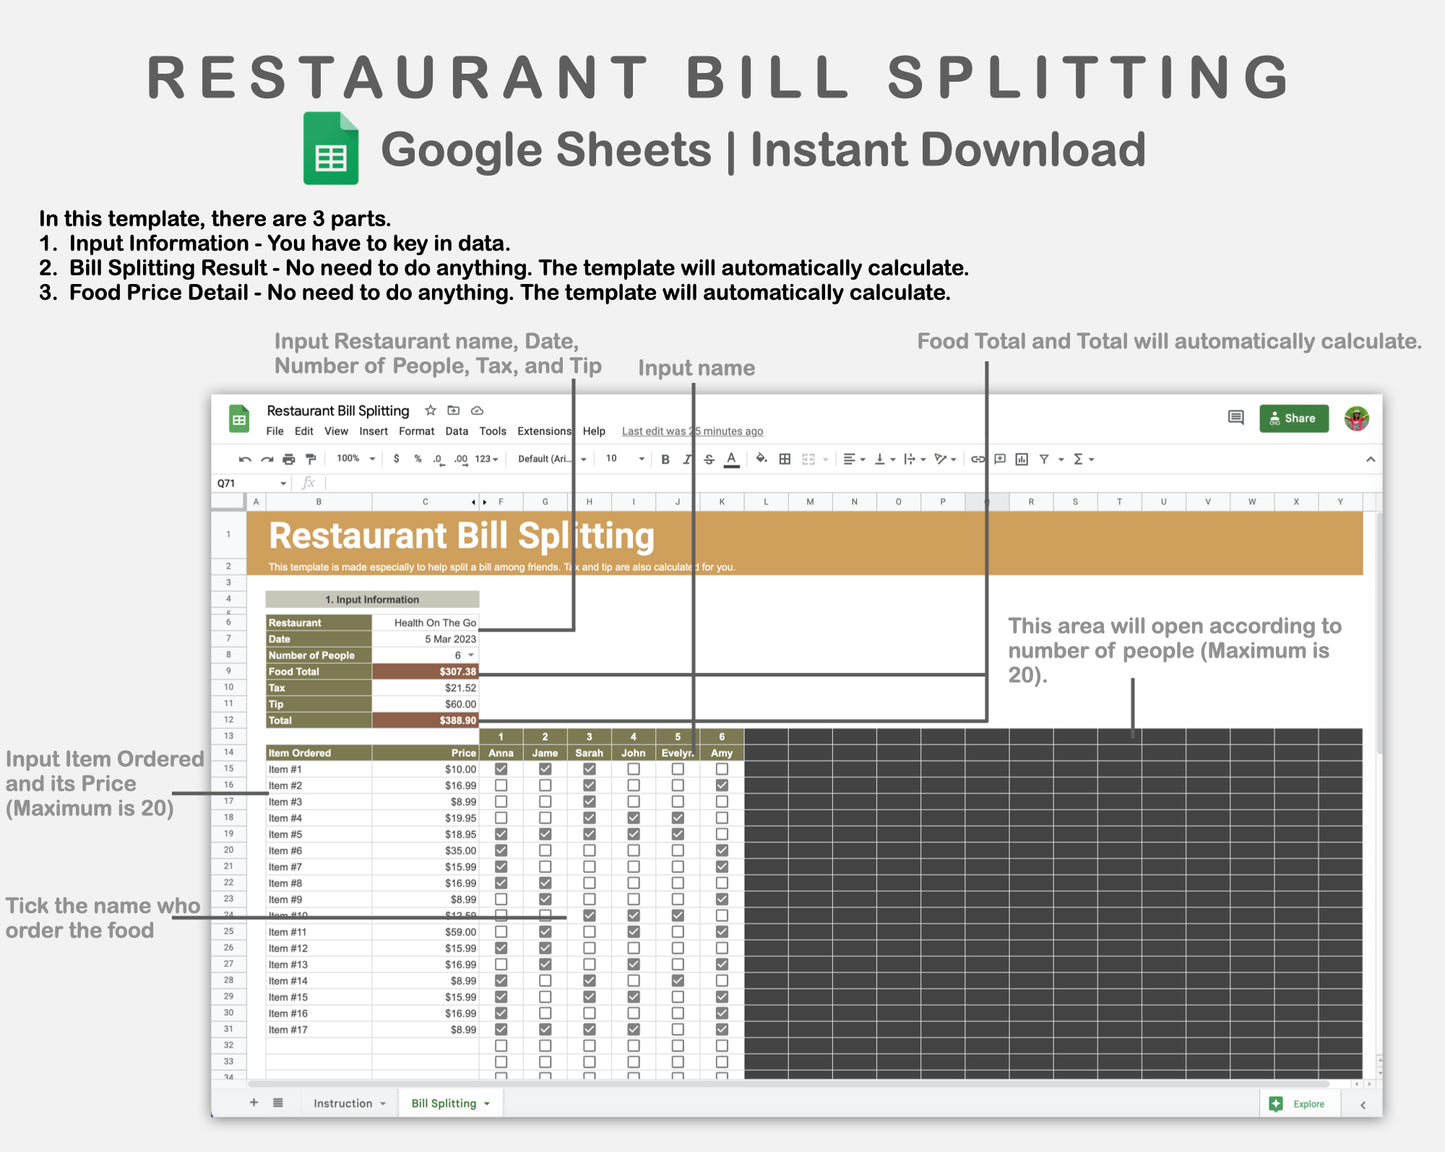
Task: Select the Paint format tool
Action: [x=311, y=458]
